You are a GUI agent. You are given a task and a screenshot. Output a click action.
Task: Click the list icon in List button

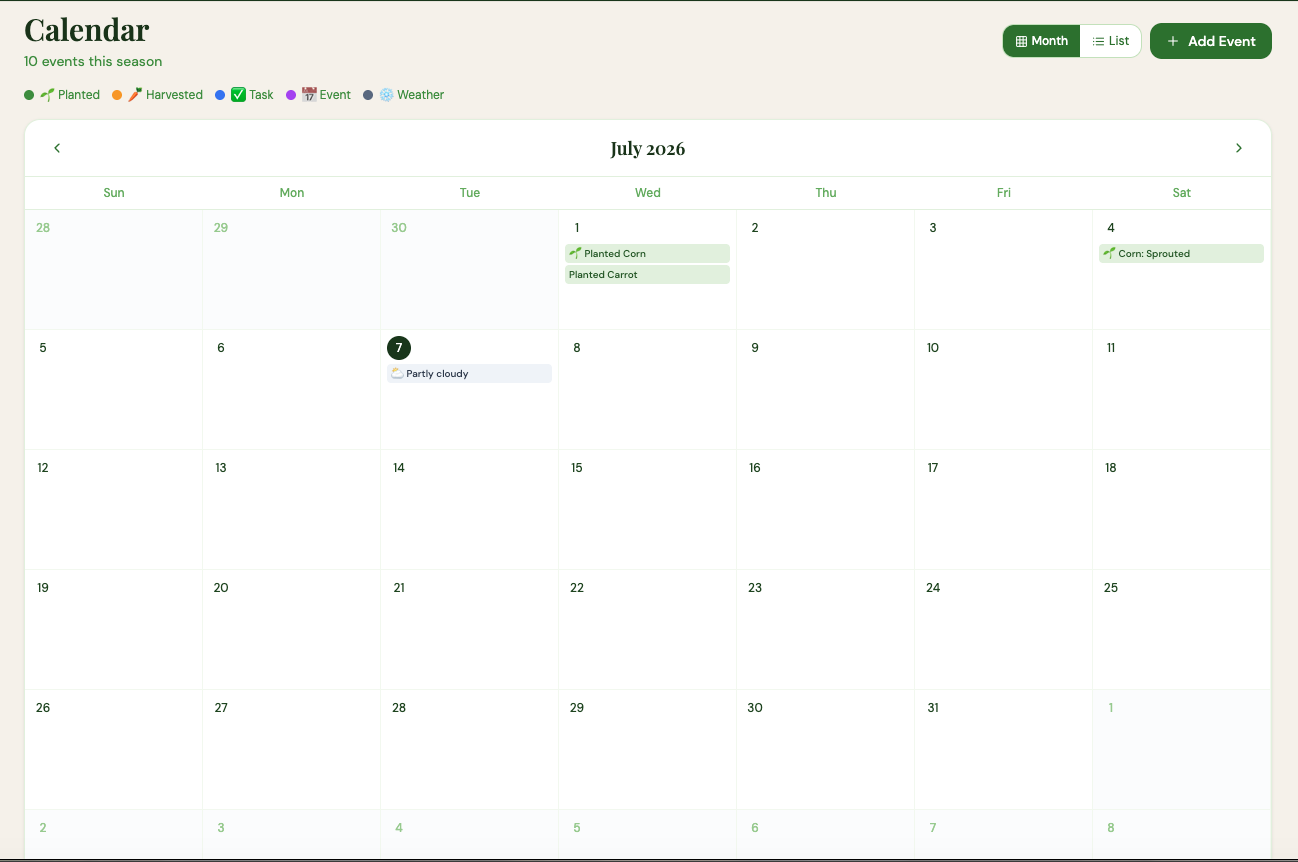click(1098, 41)
